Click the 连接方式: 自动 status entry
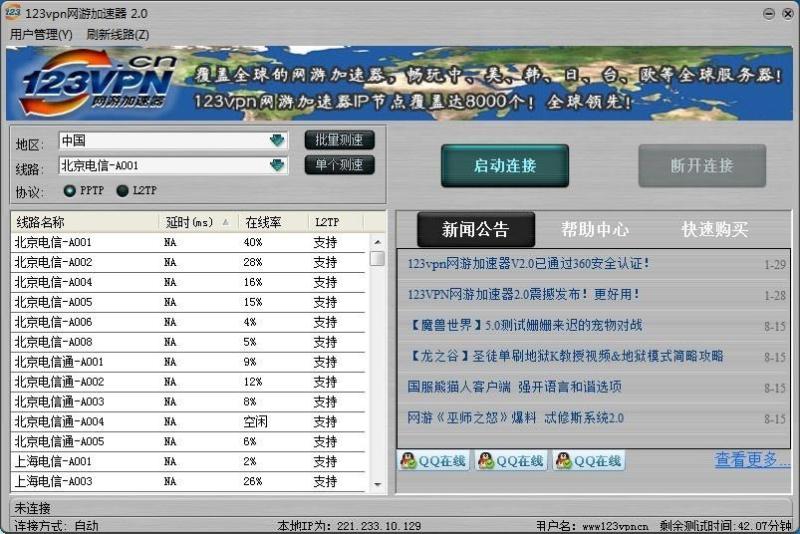This screenshot has height=534, width=800. [x=56, y=526]
